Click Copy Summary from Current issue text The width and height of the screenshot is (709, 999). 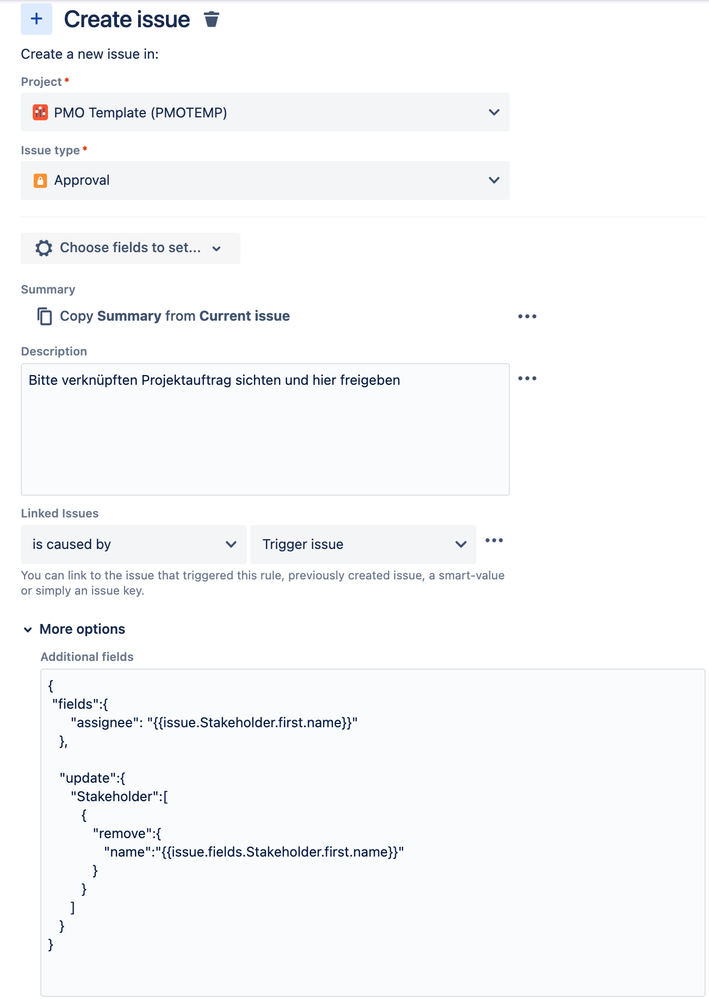(175, 316)
